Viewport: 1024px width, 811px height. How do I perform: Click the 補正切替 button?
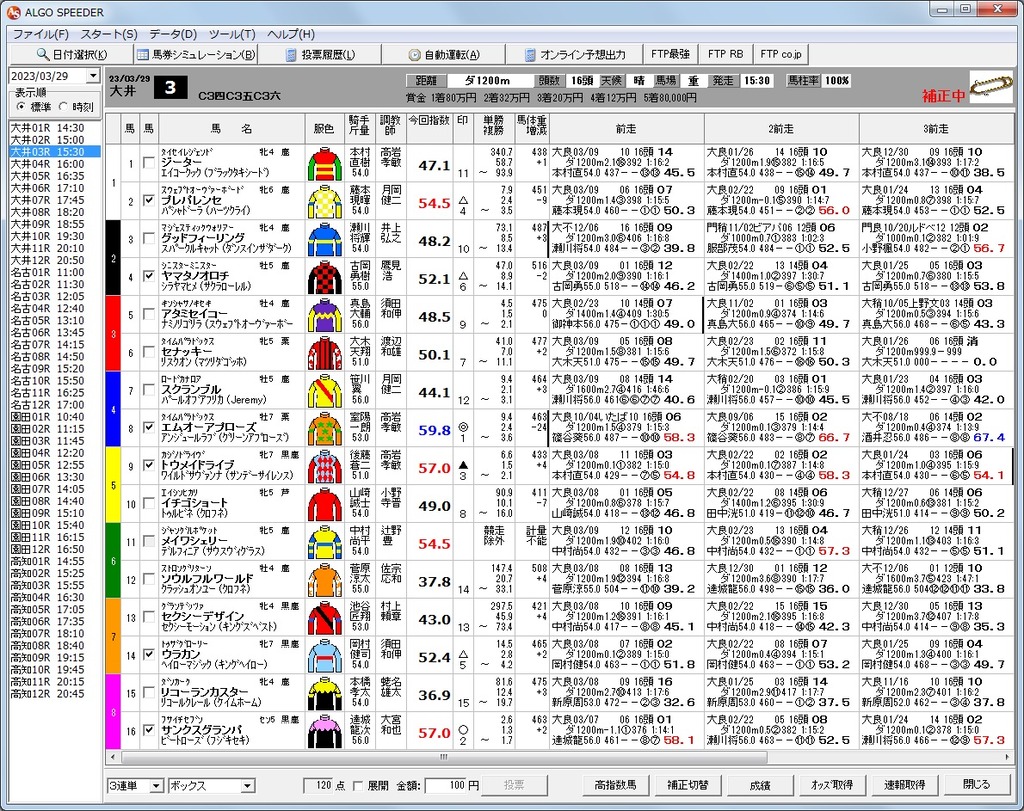point(687,785)
